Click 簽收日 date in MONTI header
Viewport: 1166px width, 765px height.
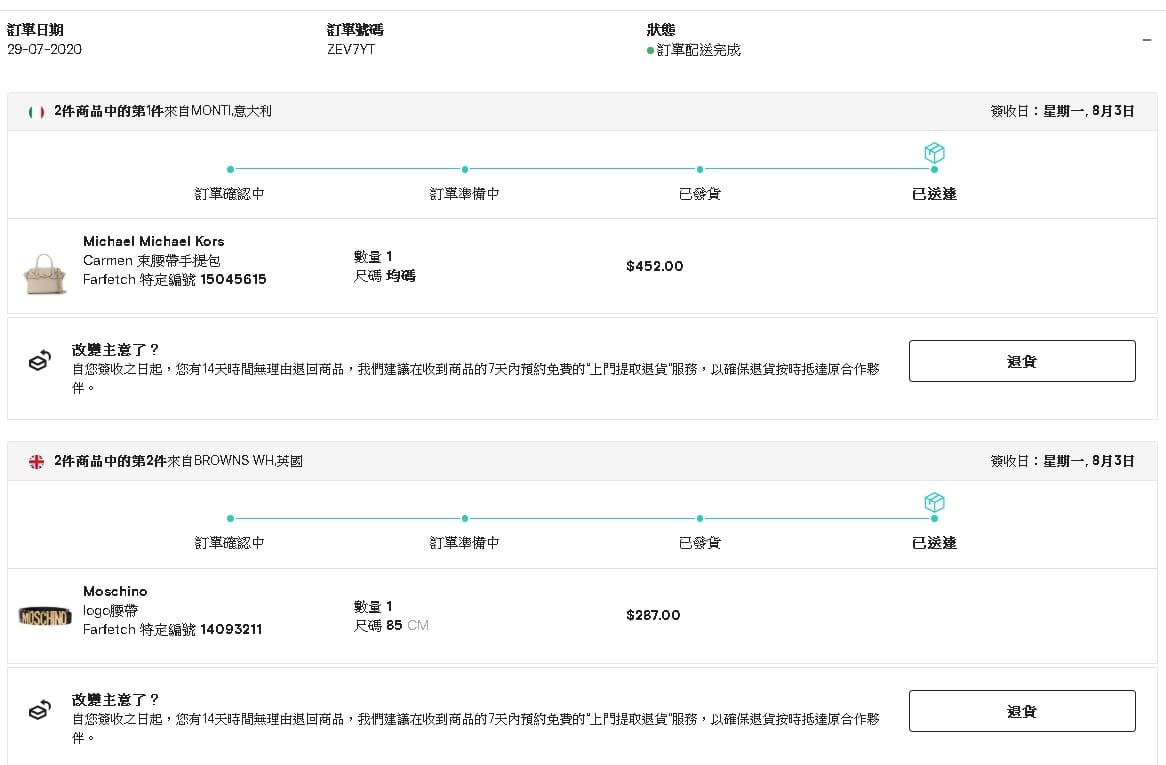pos(1062,111)
